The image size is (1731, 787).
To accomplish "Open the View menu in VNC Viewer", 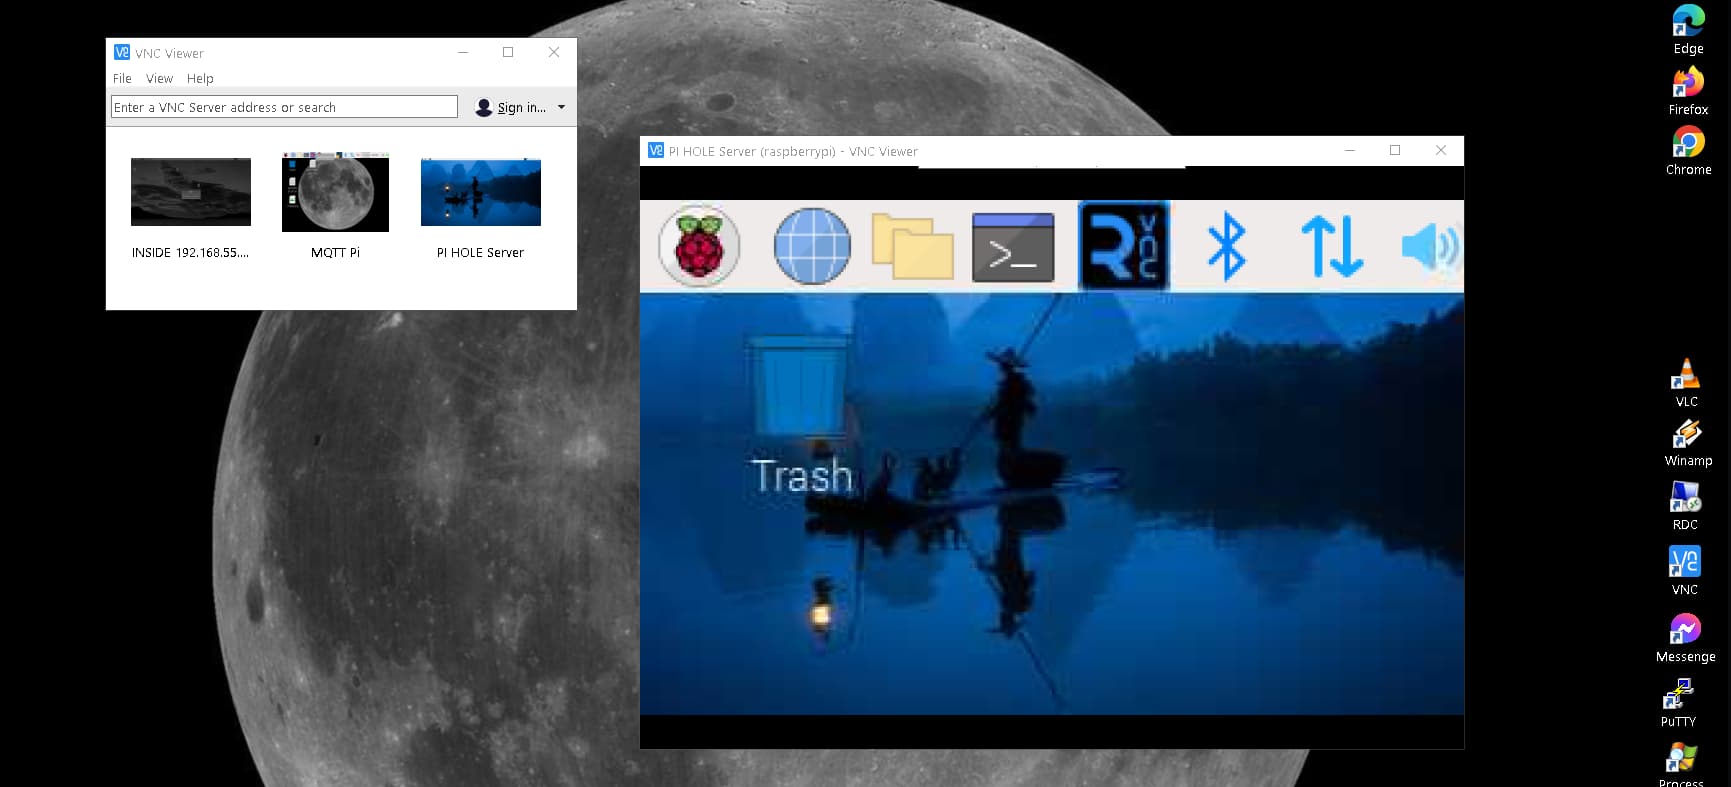I will click(x=159, y=78).
